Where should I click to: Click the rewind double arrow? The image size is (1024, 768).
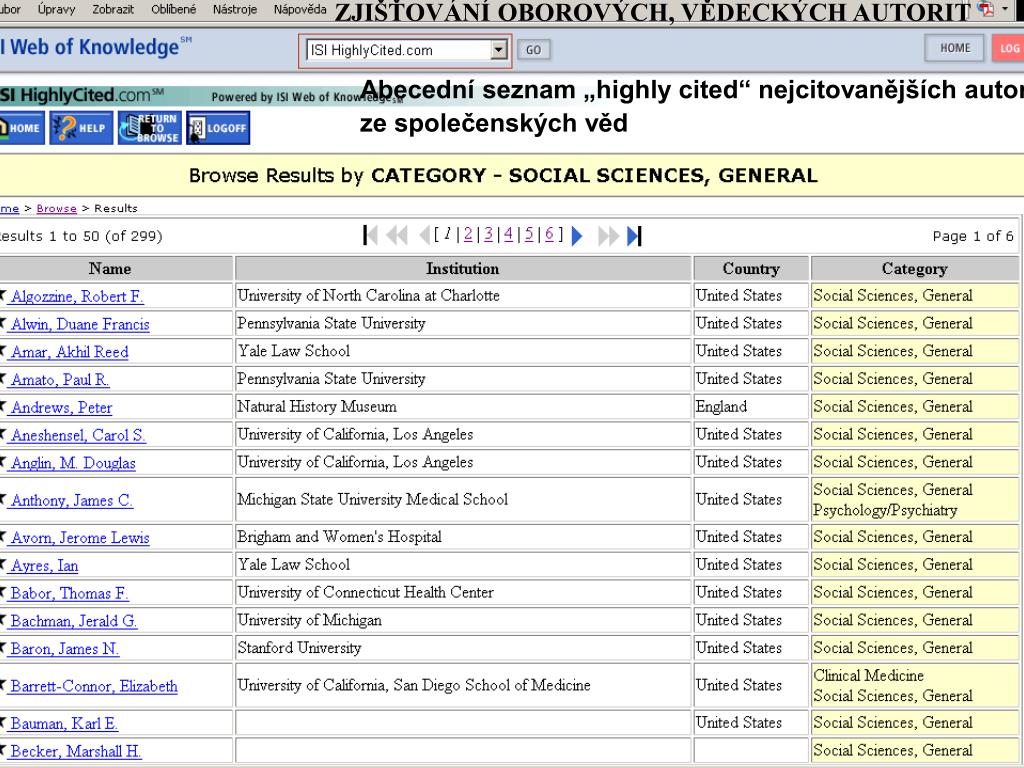click(397, 235)
